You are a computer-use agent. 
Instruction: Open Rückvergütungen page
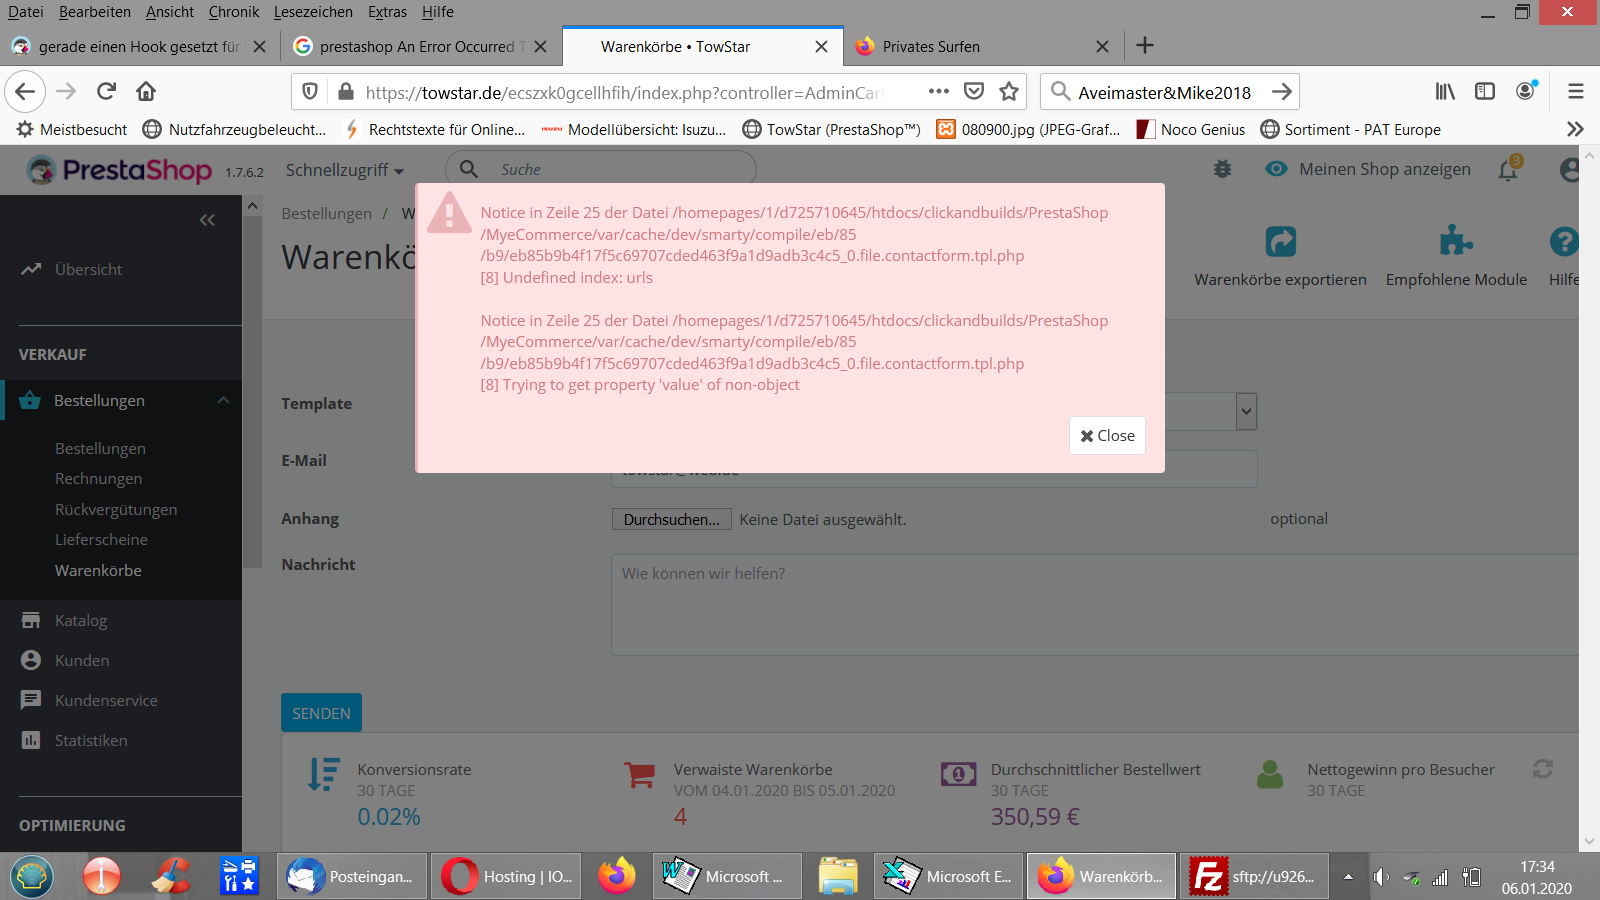[x=116, y=510]
